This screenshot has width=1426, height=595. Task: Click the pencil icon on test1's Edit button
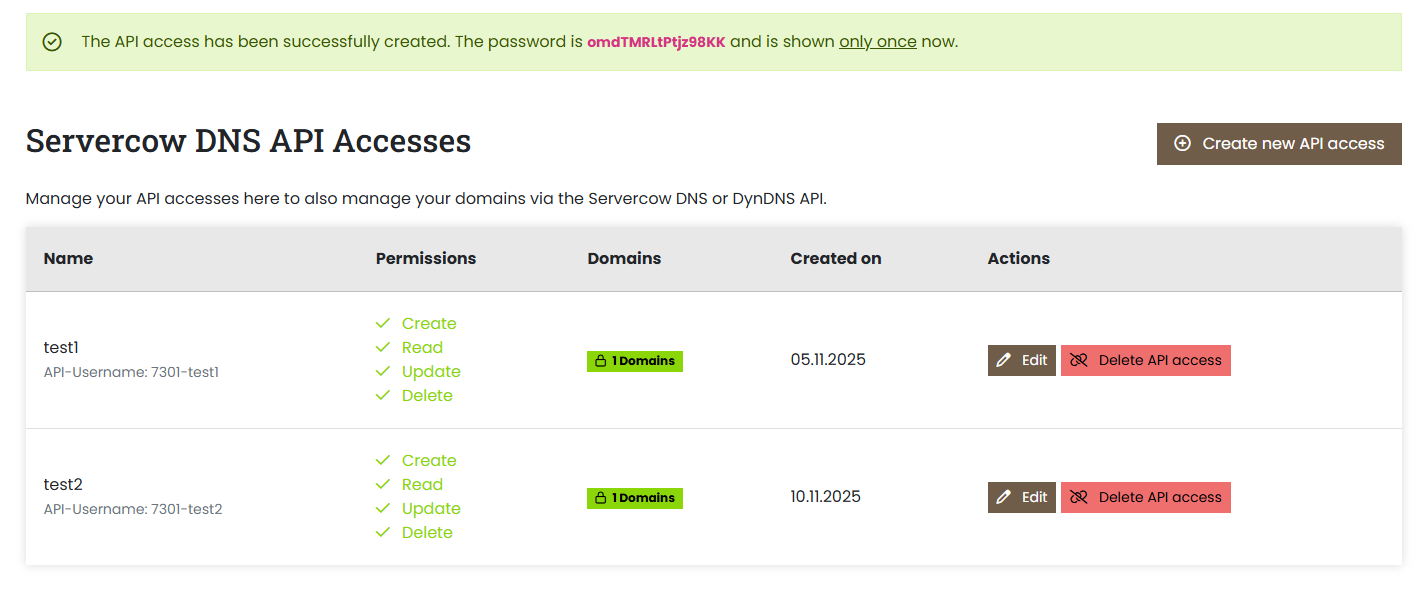(x=1005, y=360)
